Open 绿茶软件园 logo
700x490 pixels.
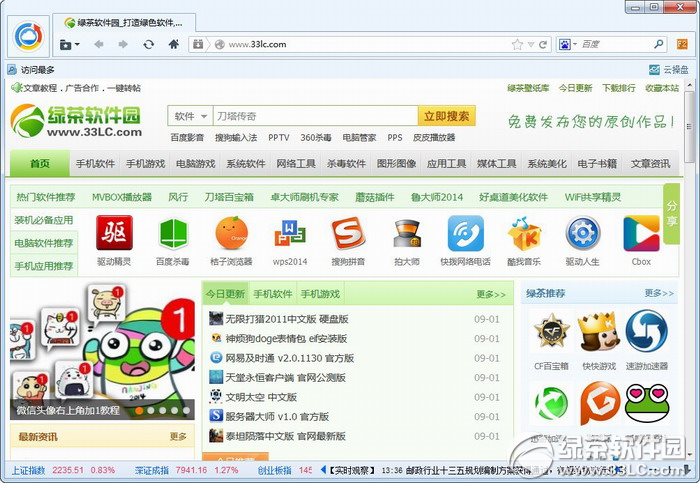(75, 120)
